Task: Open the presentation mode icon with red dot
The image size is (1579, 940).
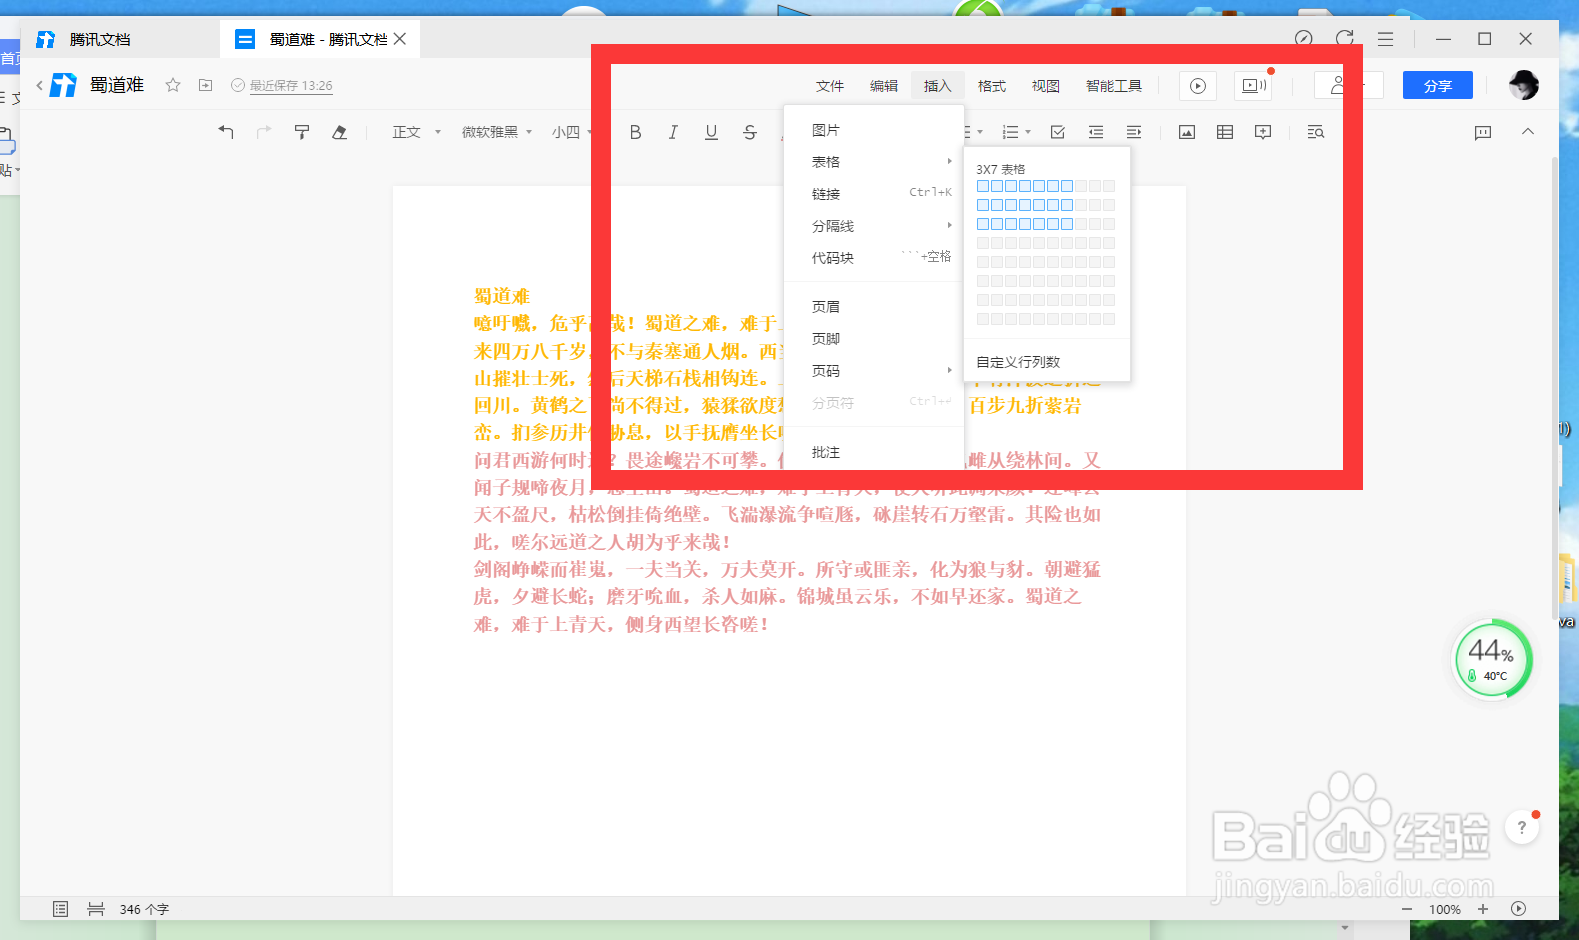Action: click(x=1253, y=86)
